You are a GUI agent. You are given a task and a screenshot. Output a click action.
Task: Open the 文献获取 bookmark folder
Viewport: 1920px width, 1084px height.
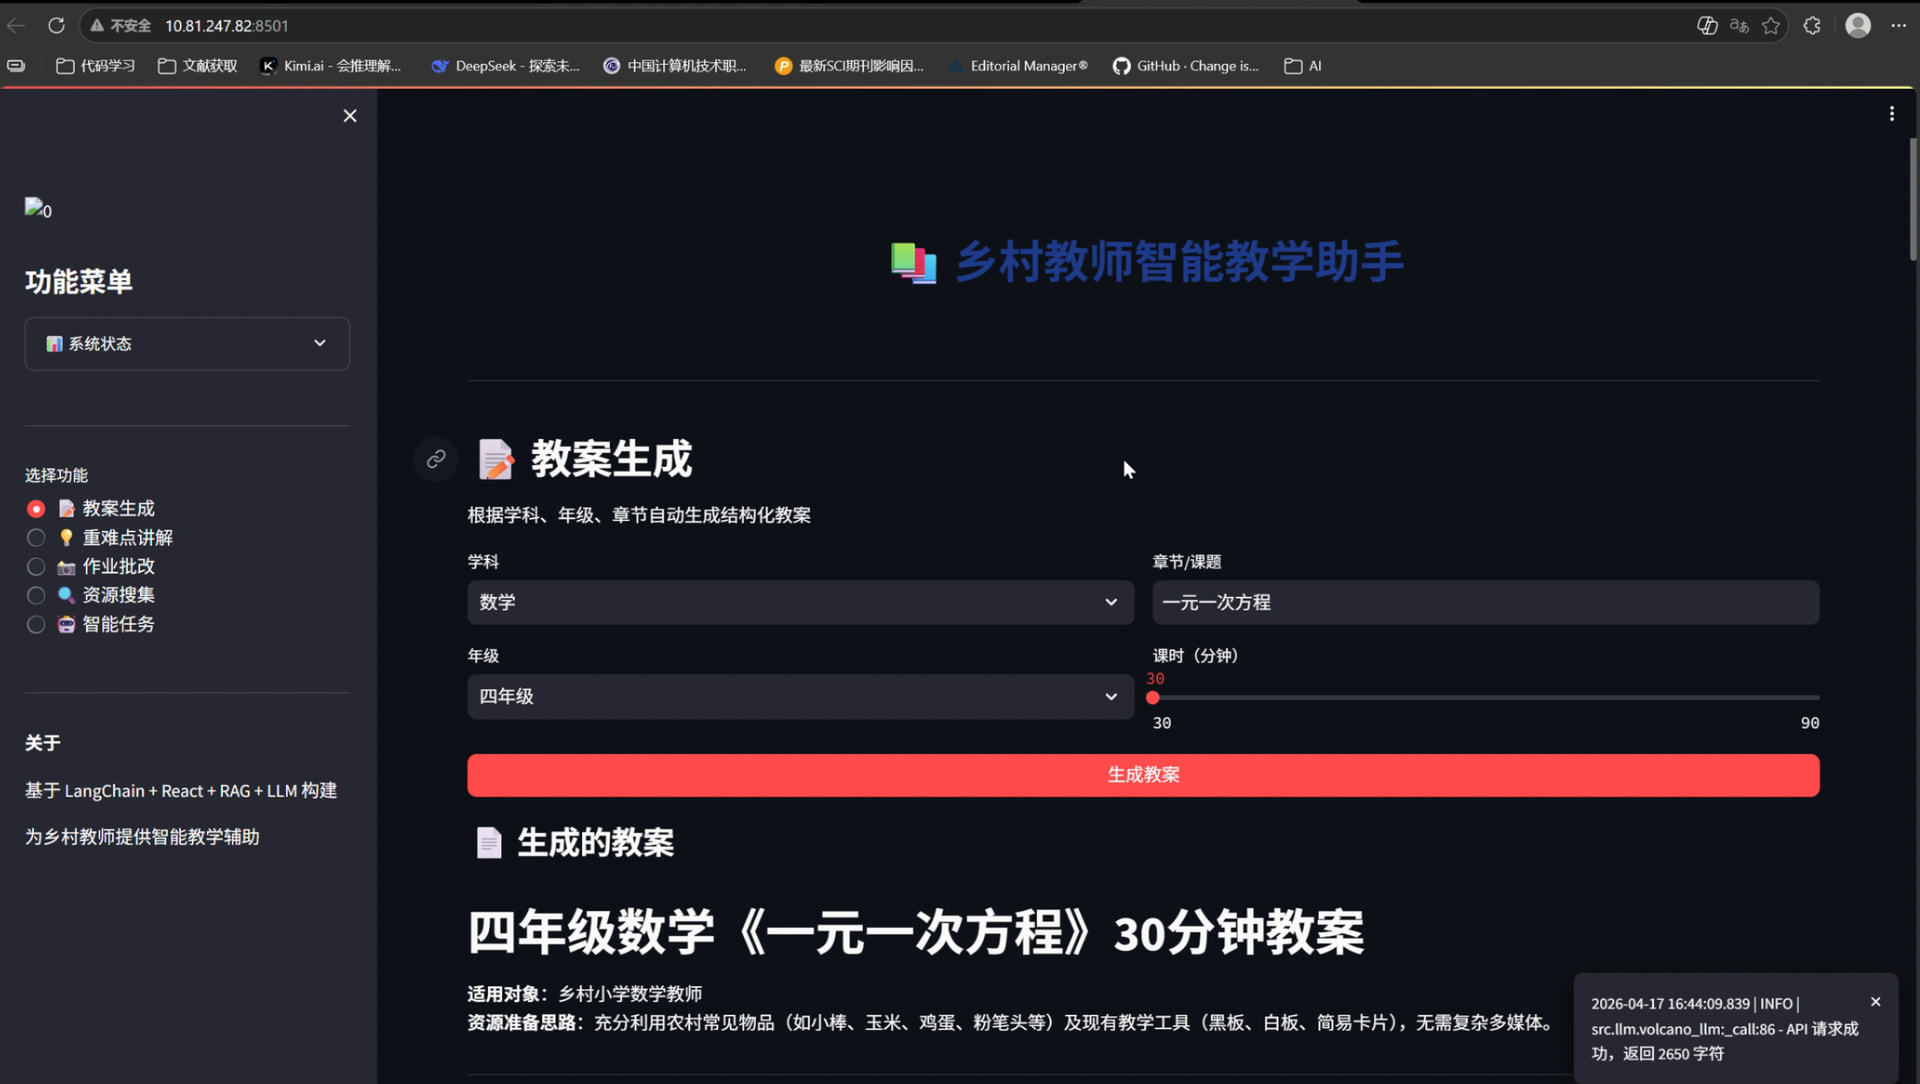pos(198,66)
